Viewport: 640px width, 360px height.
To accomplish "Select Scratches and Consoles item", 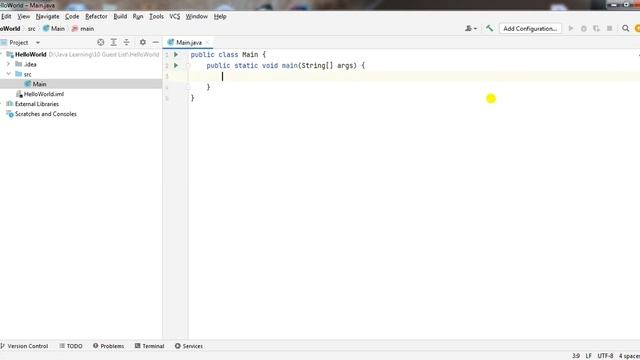I will 45,114.
